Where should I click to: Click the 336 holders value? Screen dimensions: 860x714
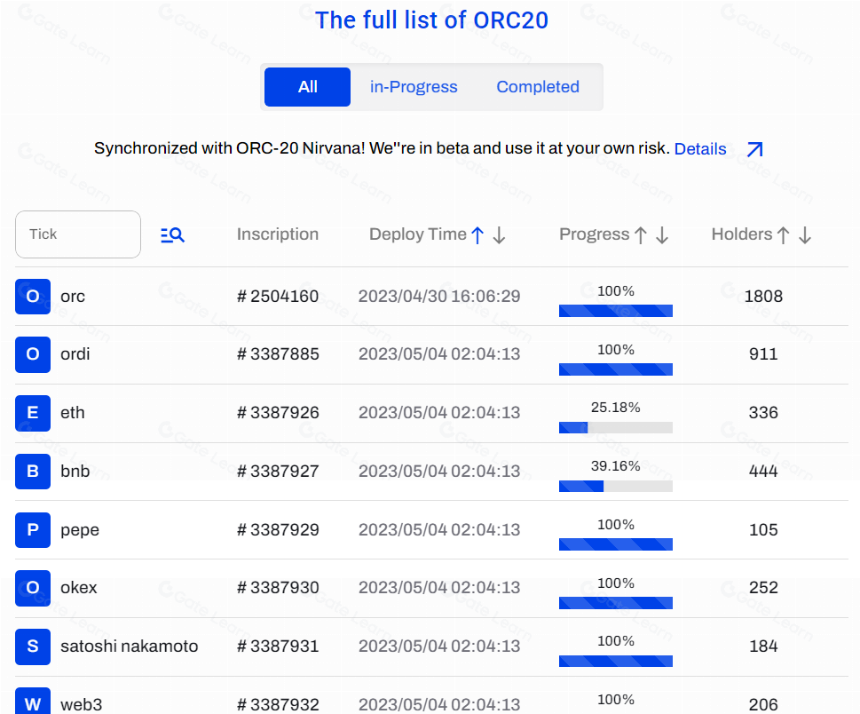pyautogui.click(x=763, y=412)
